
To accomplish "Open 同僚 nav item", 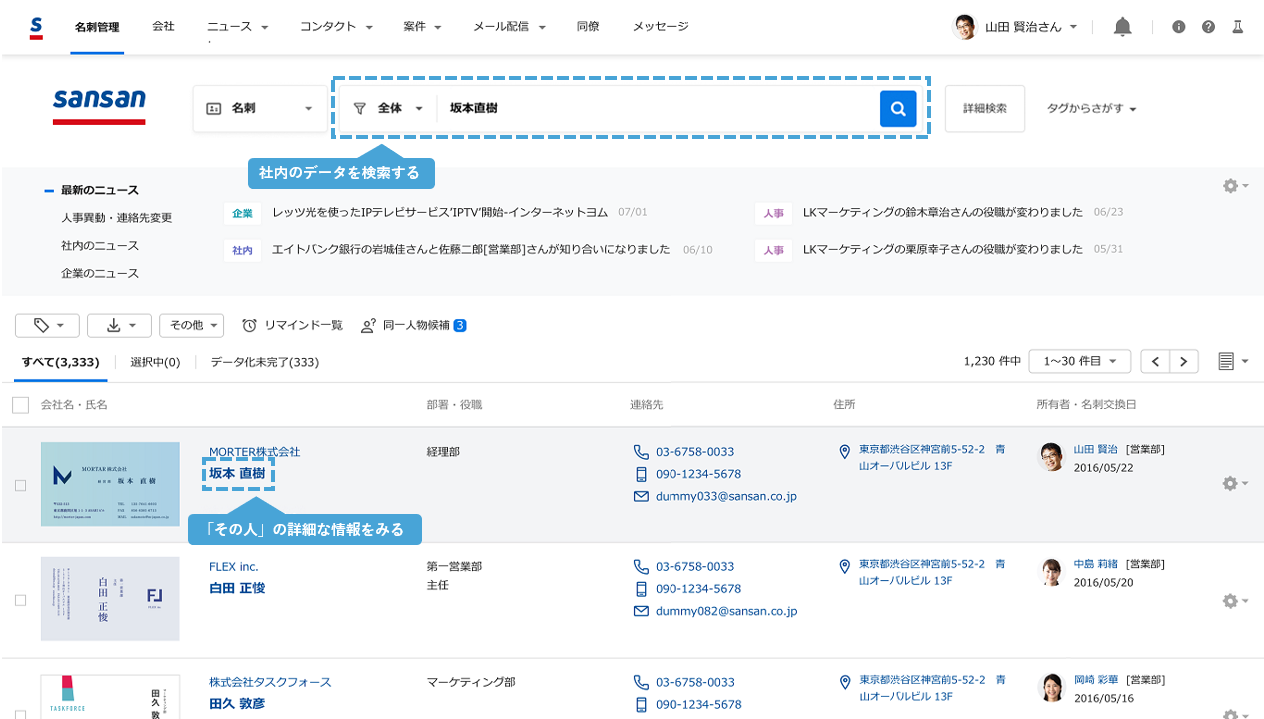I will click(588, 27).
